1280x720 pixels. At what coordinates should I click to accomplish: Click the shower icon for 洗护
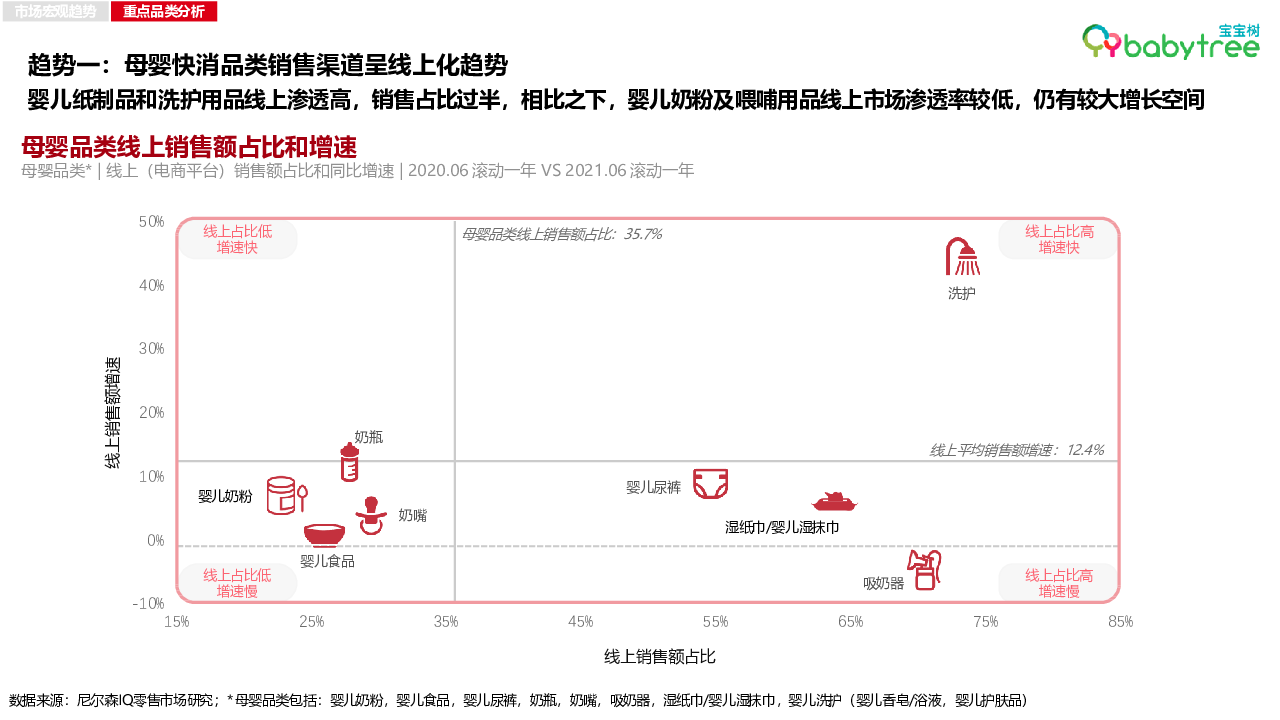[962, 257]
